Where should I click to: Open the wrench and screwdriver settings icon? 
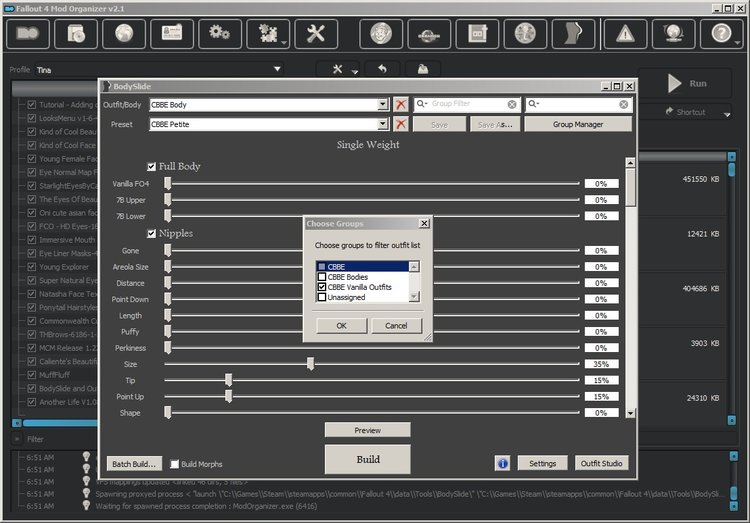[x=316, y=34]
